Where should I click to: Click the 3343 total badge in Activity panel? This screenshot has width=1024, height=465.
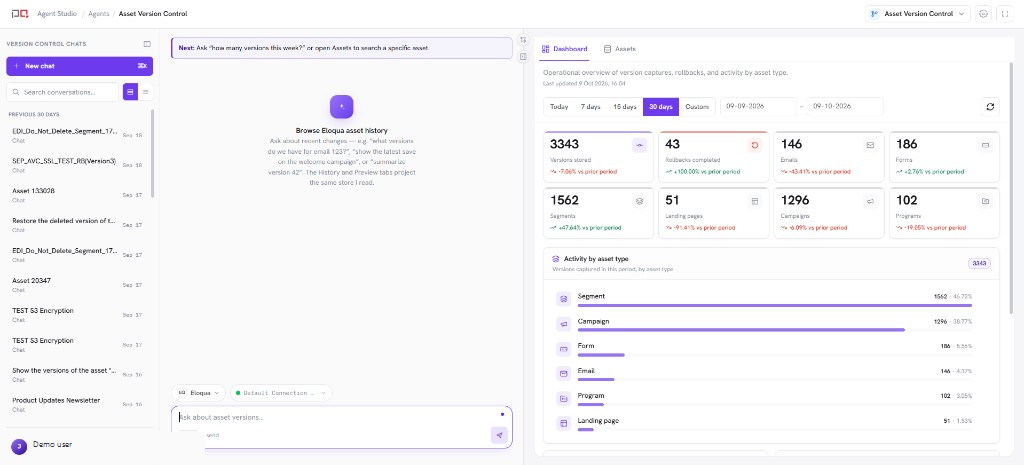(x=979, y=263)
